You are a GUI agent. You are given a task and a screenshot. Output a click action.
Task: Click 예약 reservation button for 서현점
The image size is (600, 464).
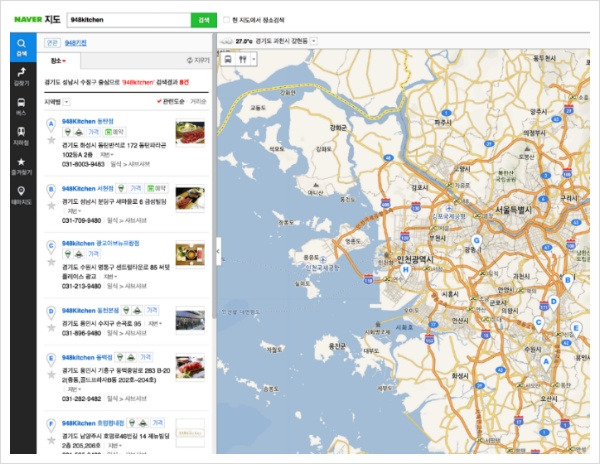tap(157, 188)
